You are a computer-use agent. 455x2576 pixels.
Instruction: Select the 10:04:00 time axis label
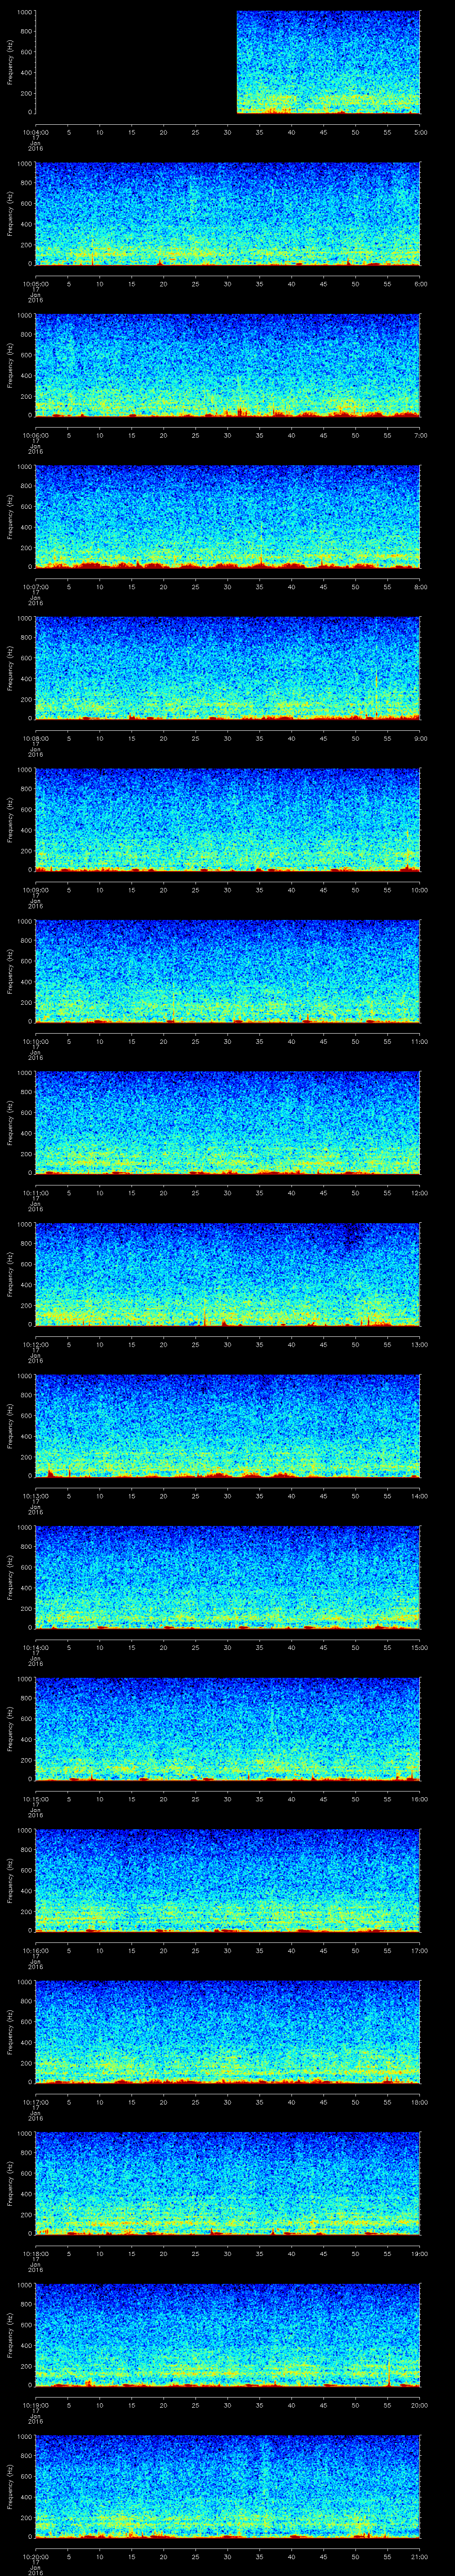[x=35, y=131]
